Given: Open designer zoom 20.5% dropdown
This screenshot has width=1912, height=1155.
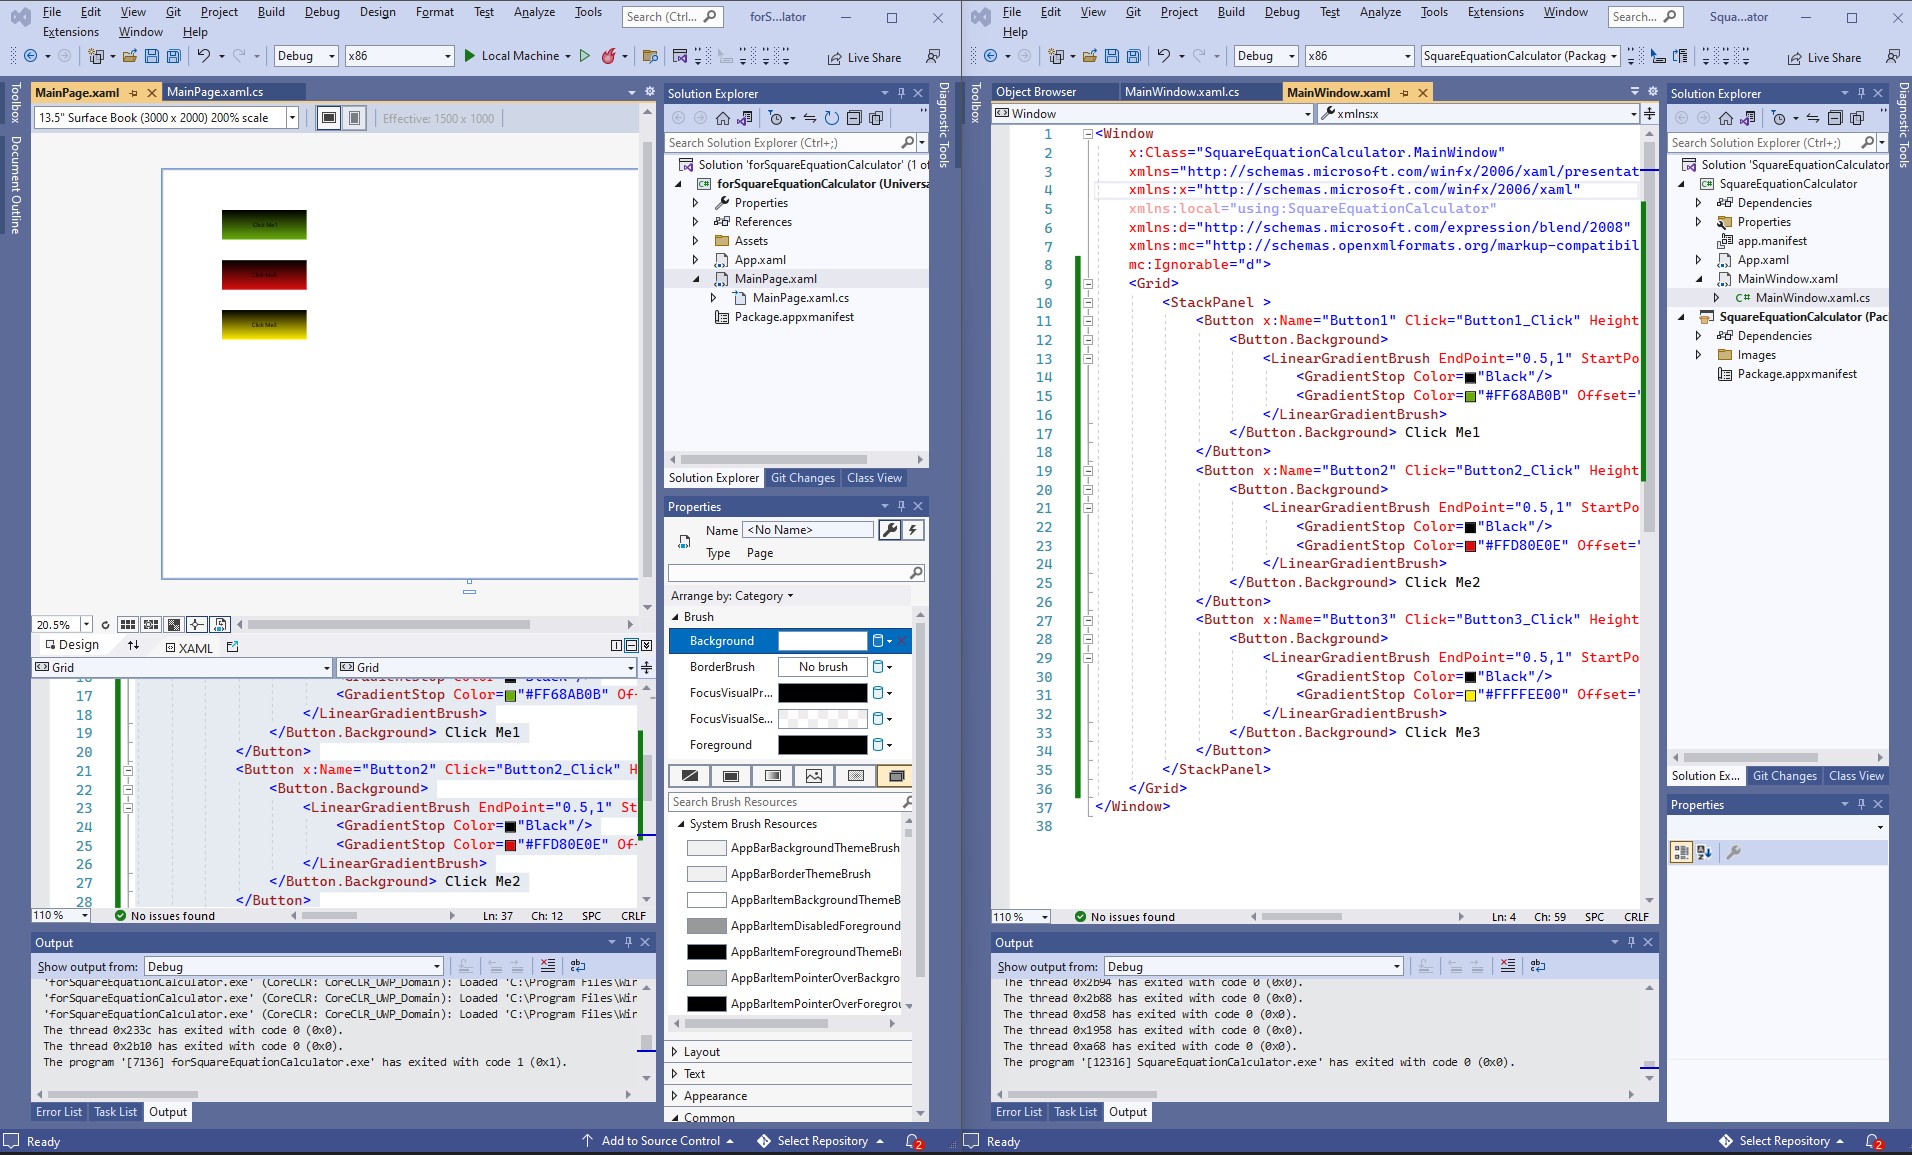Looking at the screenshot, I should (86, 625).
